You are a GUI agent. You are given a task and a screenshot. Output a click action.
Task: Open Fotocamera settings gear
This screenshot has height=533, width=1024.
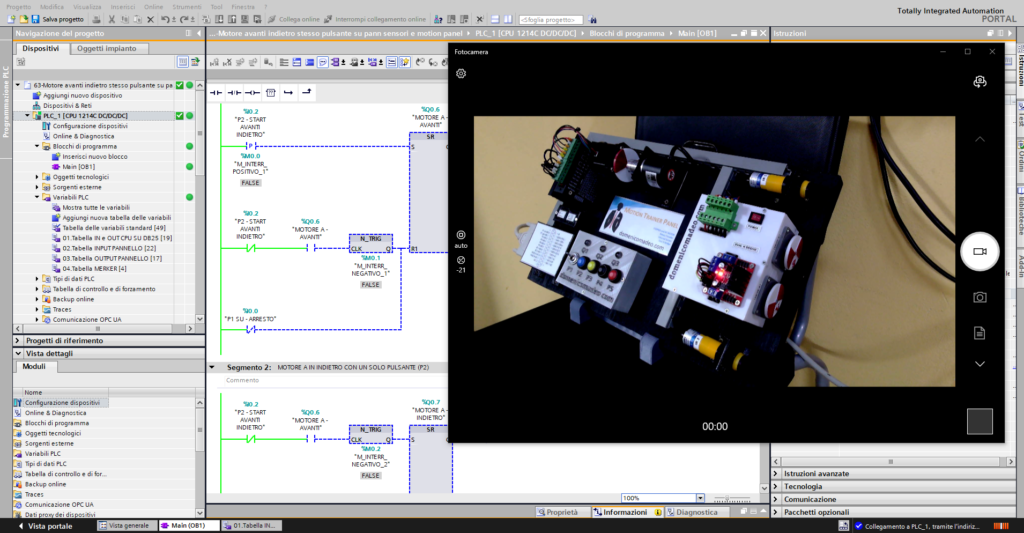tap(461, 74)
